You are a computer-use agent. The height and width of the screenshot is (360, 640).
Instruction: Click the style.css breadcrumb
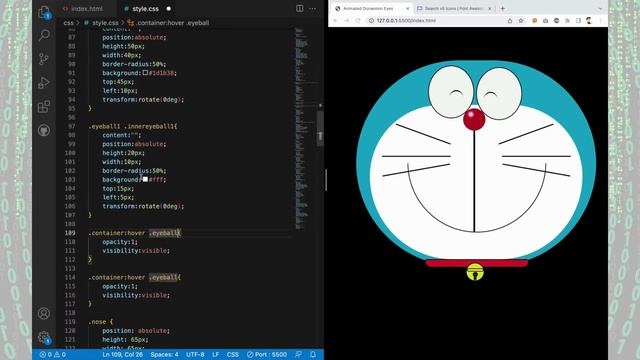(105, 23)
